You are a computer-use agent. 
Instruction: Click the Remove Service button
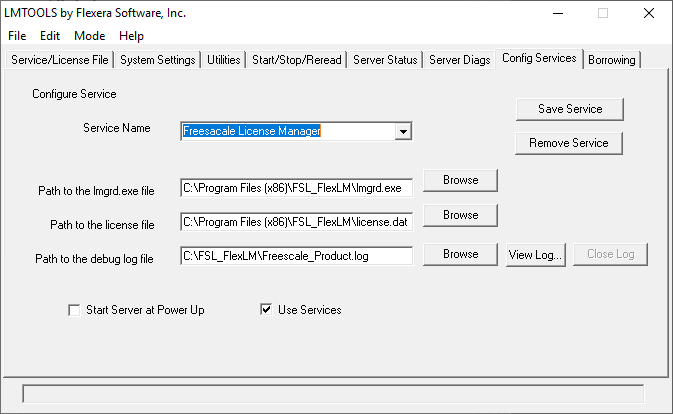(x=569, y=143)
